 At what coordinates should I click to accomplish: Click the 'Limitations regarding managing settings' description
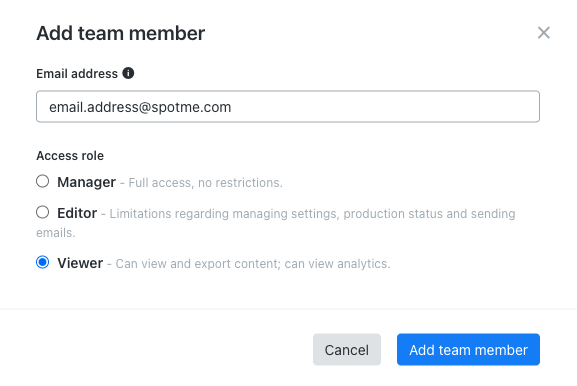(276, 223)
